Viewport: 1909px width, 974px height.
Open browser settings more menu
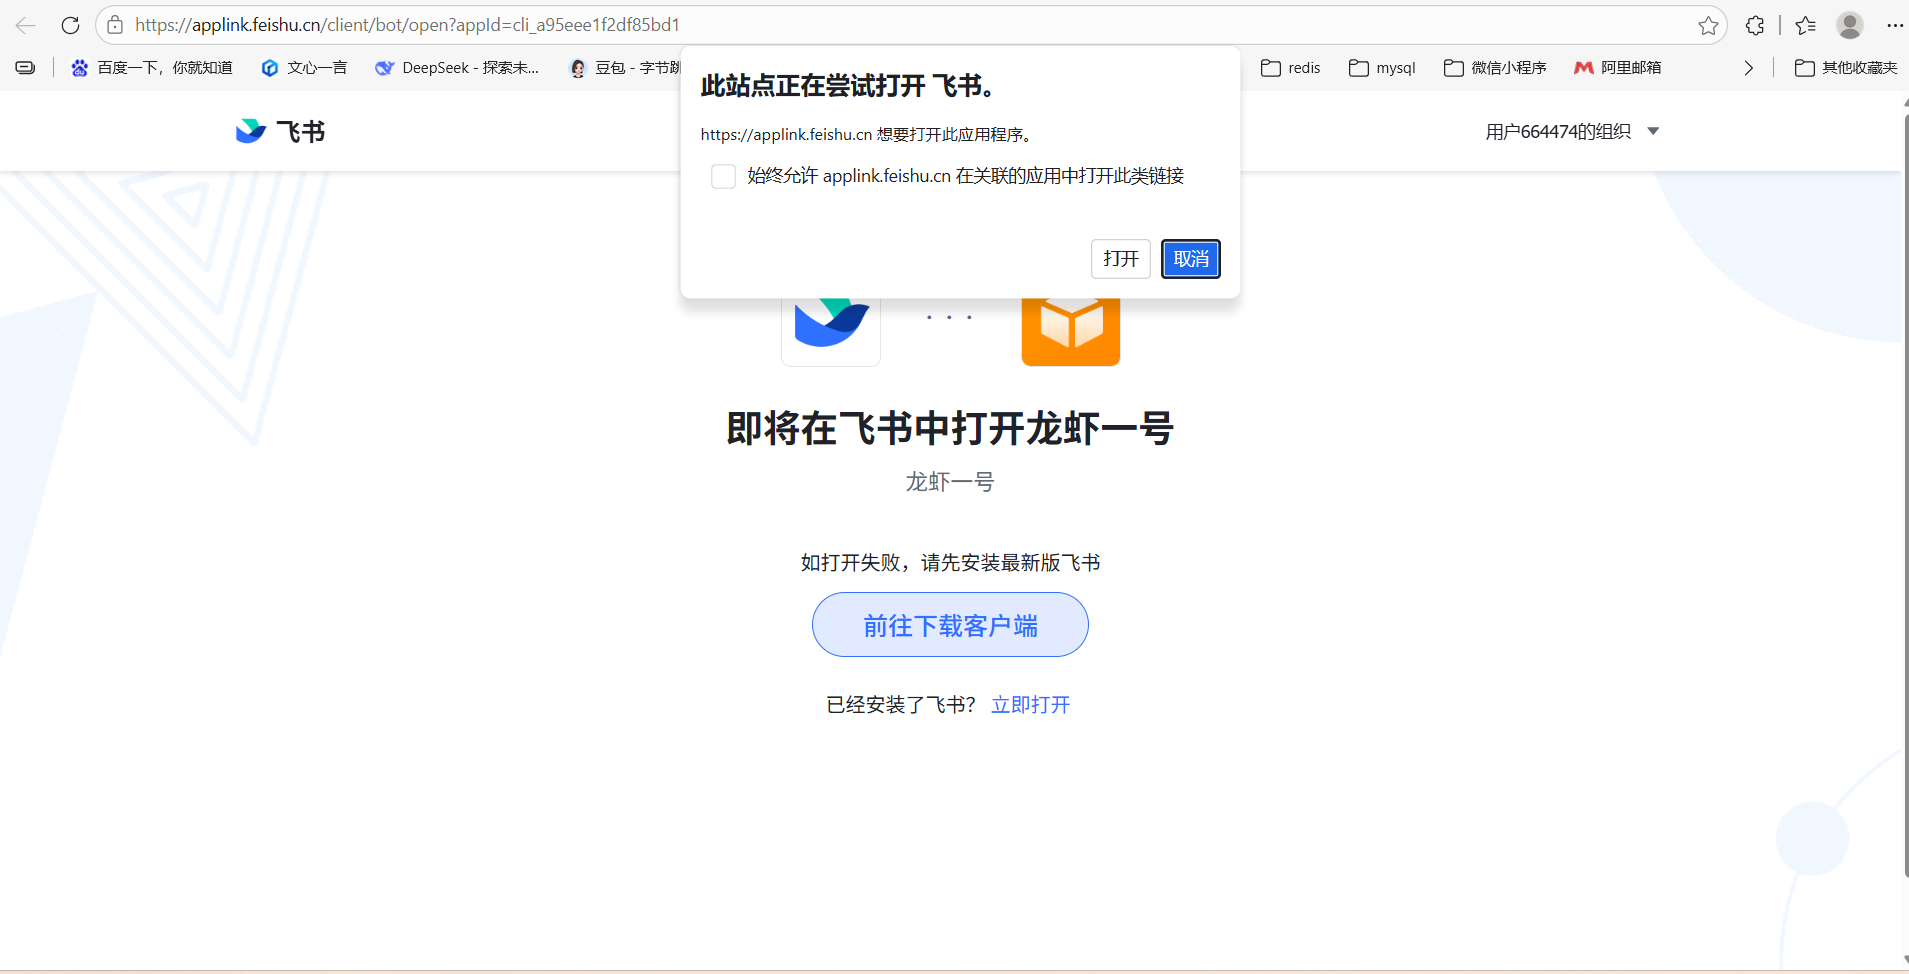[x=1894, y=25]
